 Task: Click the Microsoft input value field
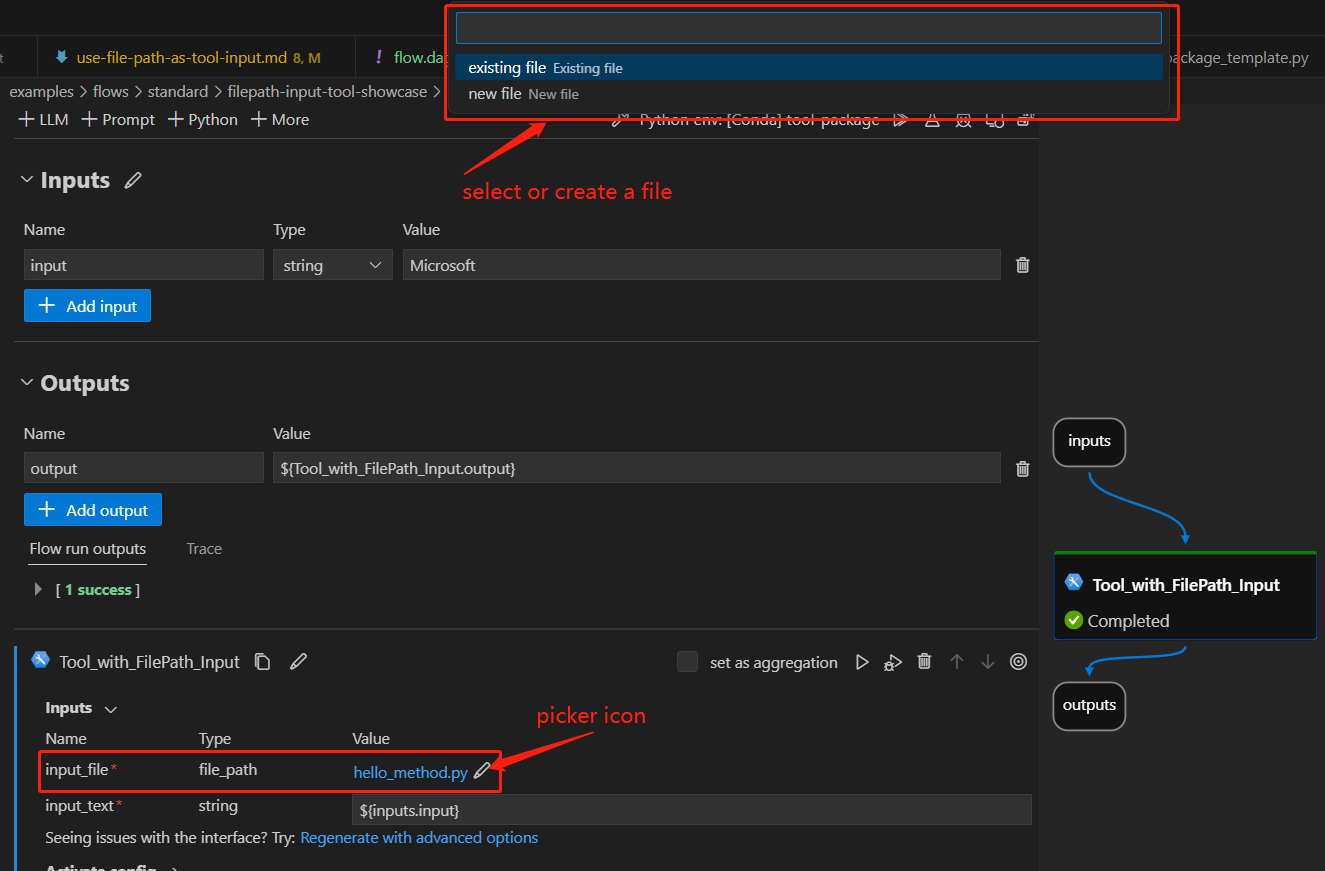pyautogui.click(x=700, y=265)
